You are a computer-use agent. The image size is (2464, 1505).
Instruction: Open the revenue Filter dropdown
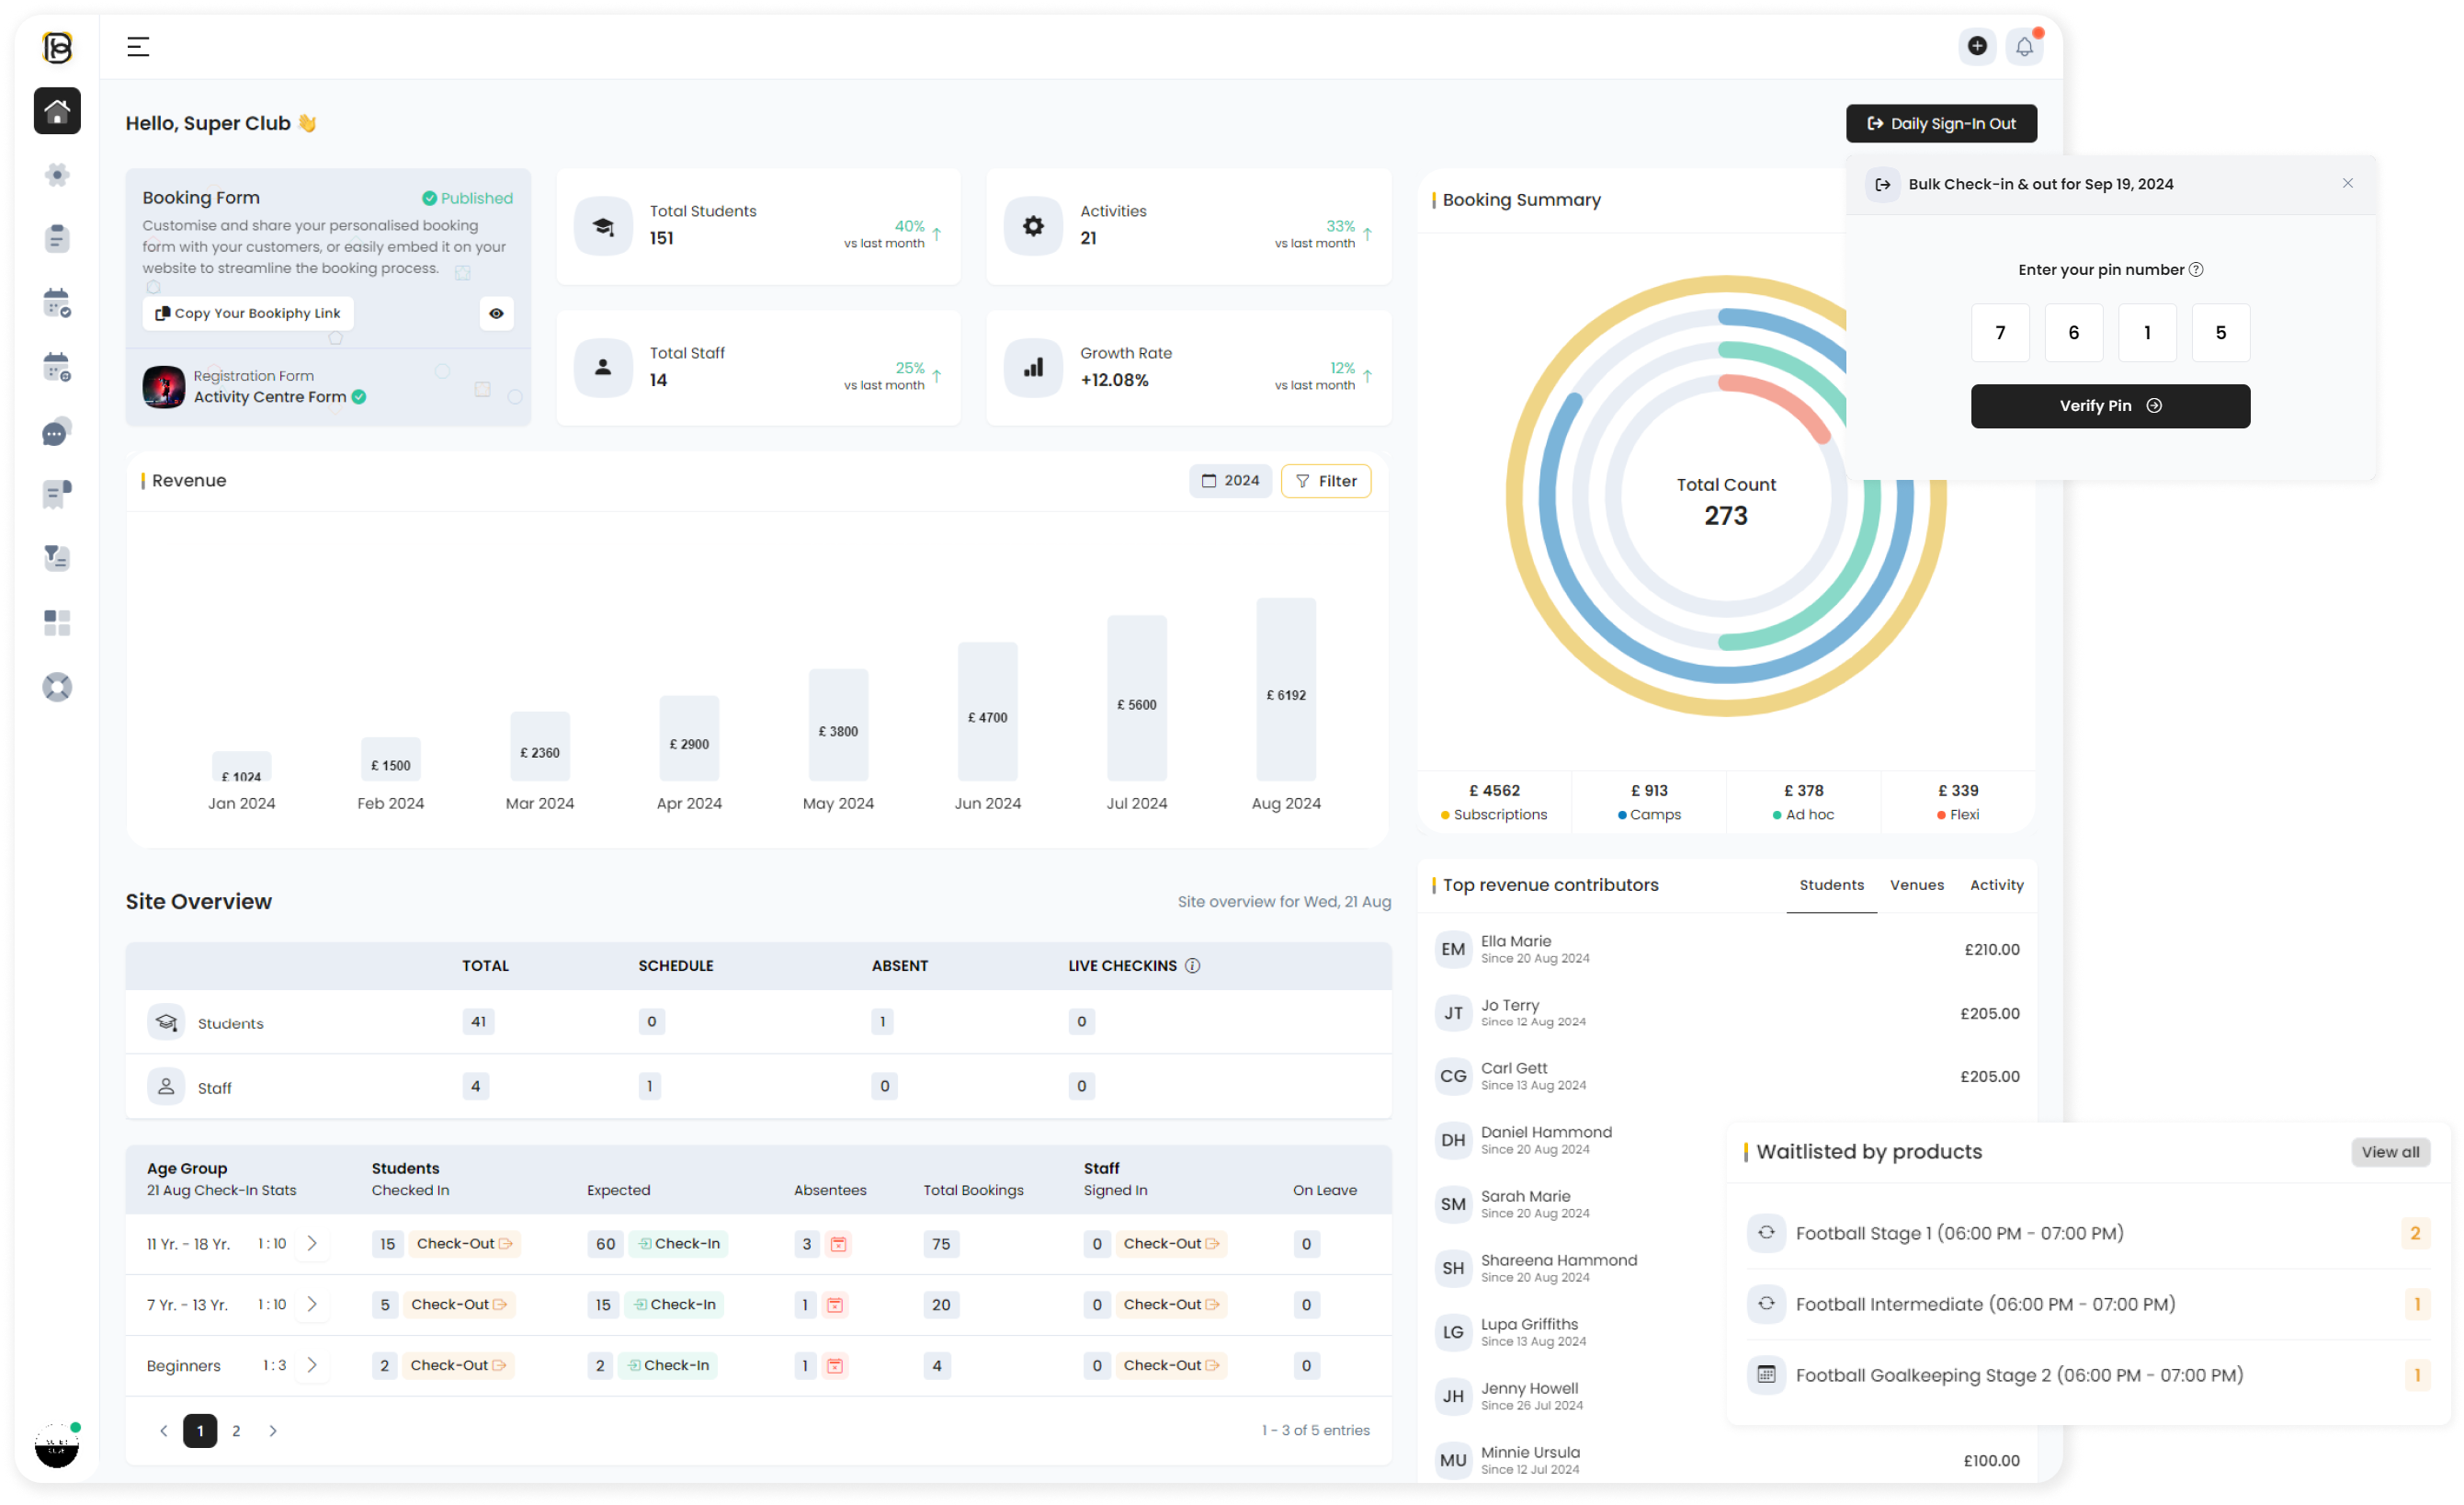tap(1326, 481)
